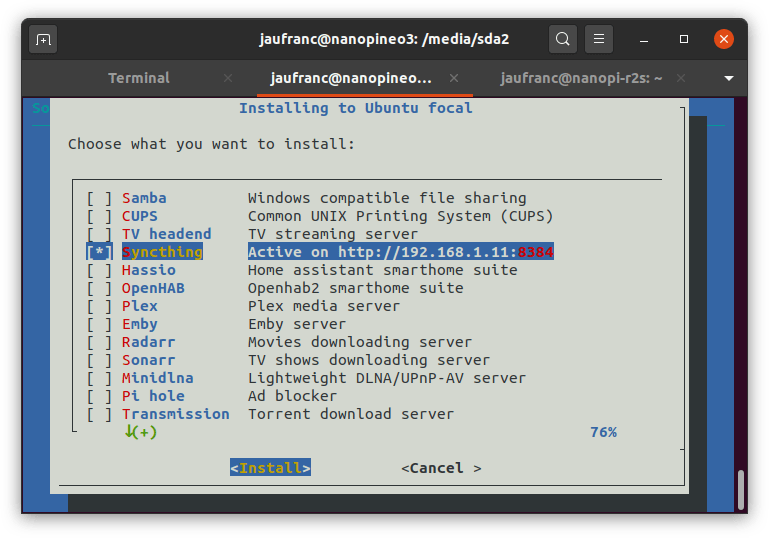Click the terminal's vertical scrollbar thumb

[x=741, y=490]
